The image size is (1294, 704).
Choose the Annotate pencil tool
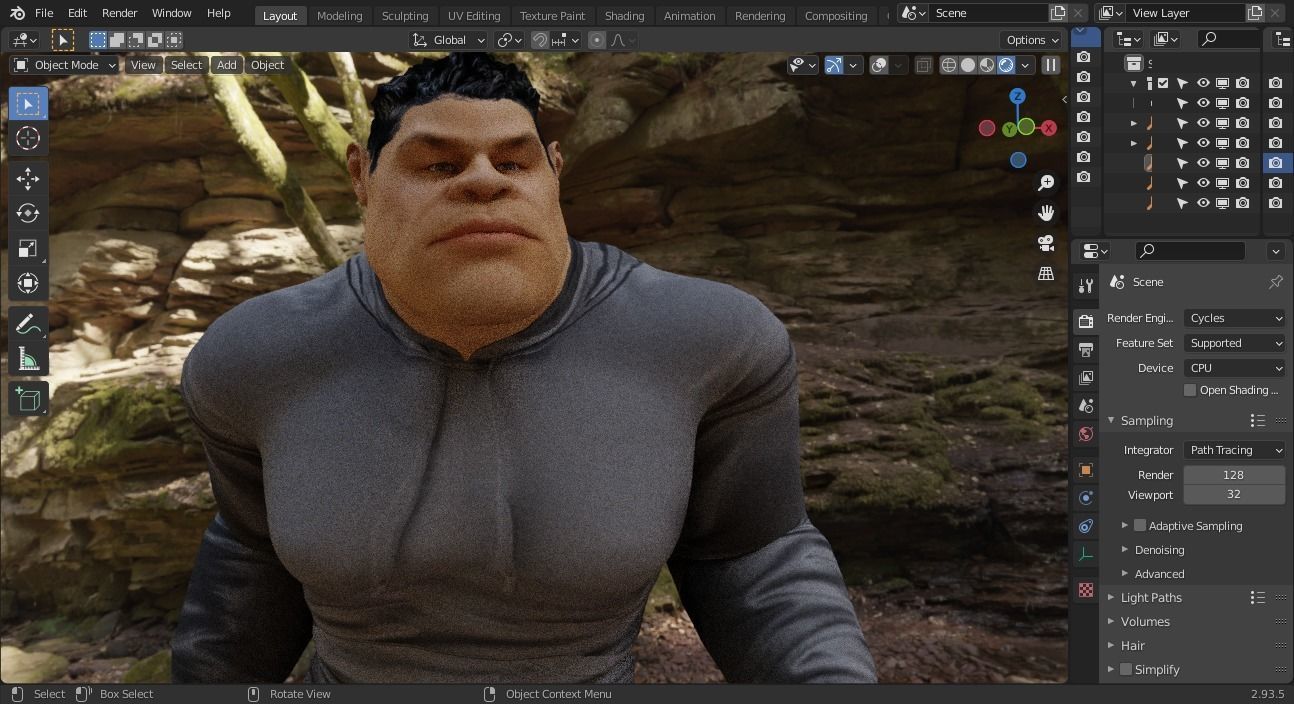point(28,324)
